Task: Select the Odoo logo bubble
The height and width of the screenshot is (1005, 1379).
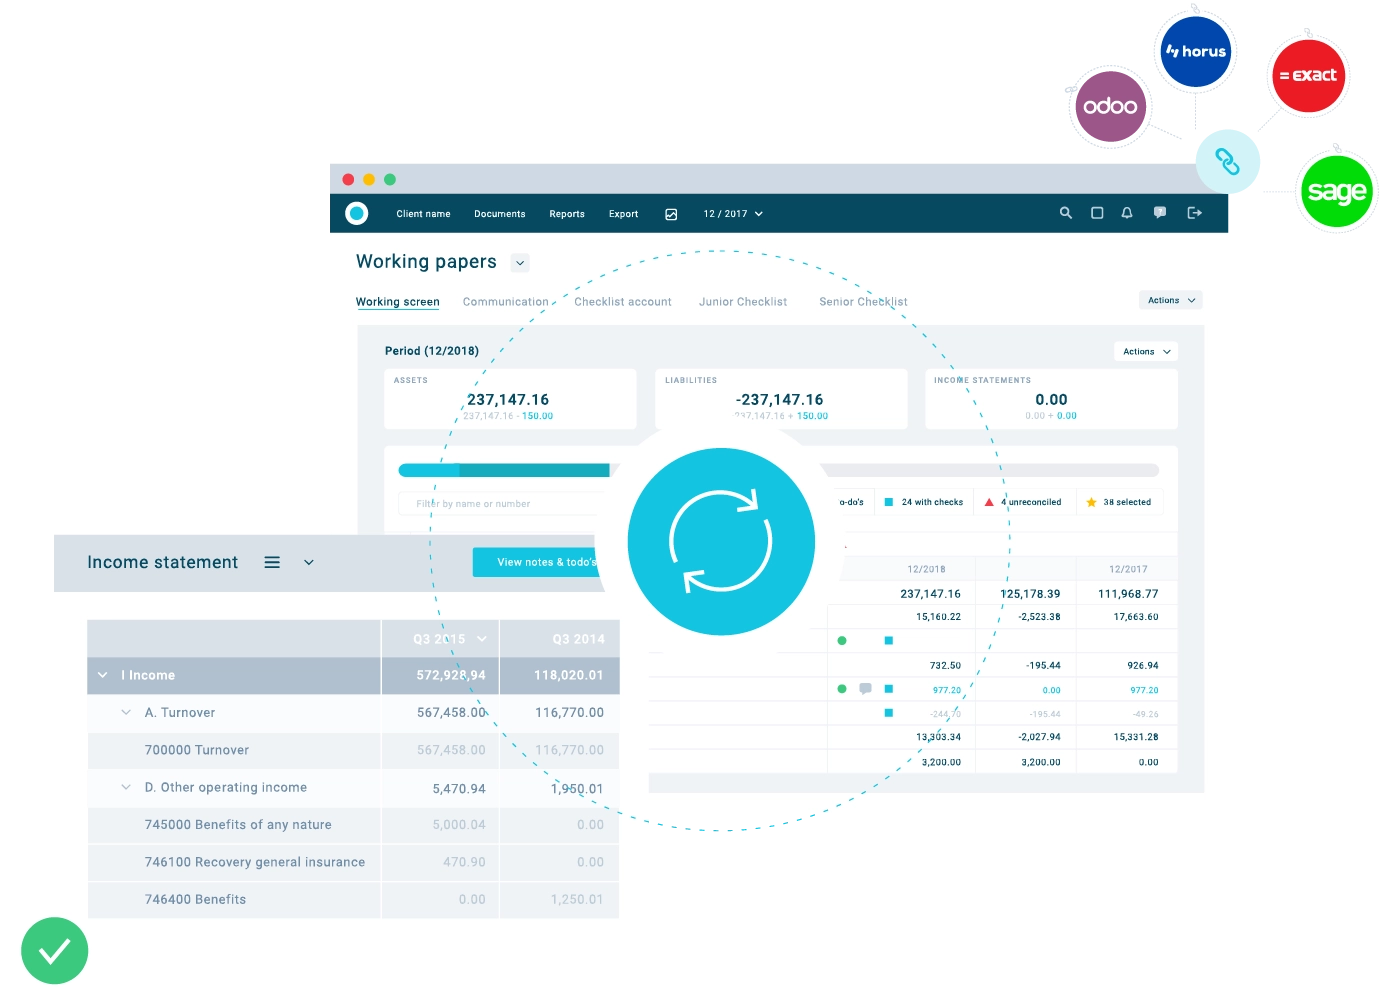Action: click(1110, 106)
